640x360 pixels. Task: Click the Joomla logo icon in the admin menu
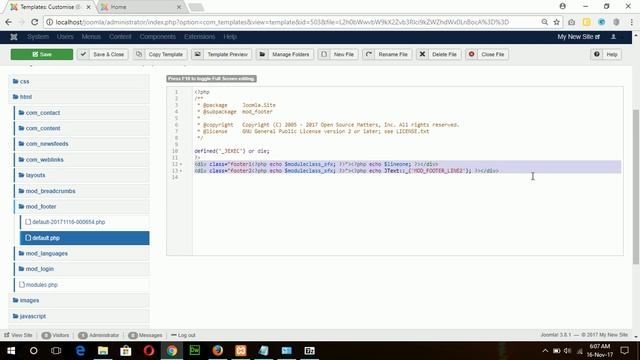(14, 37)
